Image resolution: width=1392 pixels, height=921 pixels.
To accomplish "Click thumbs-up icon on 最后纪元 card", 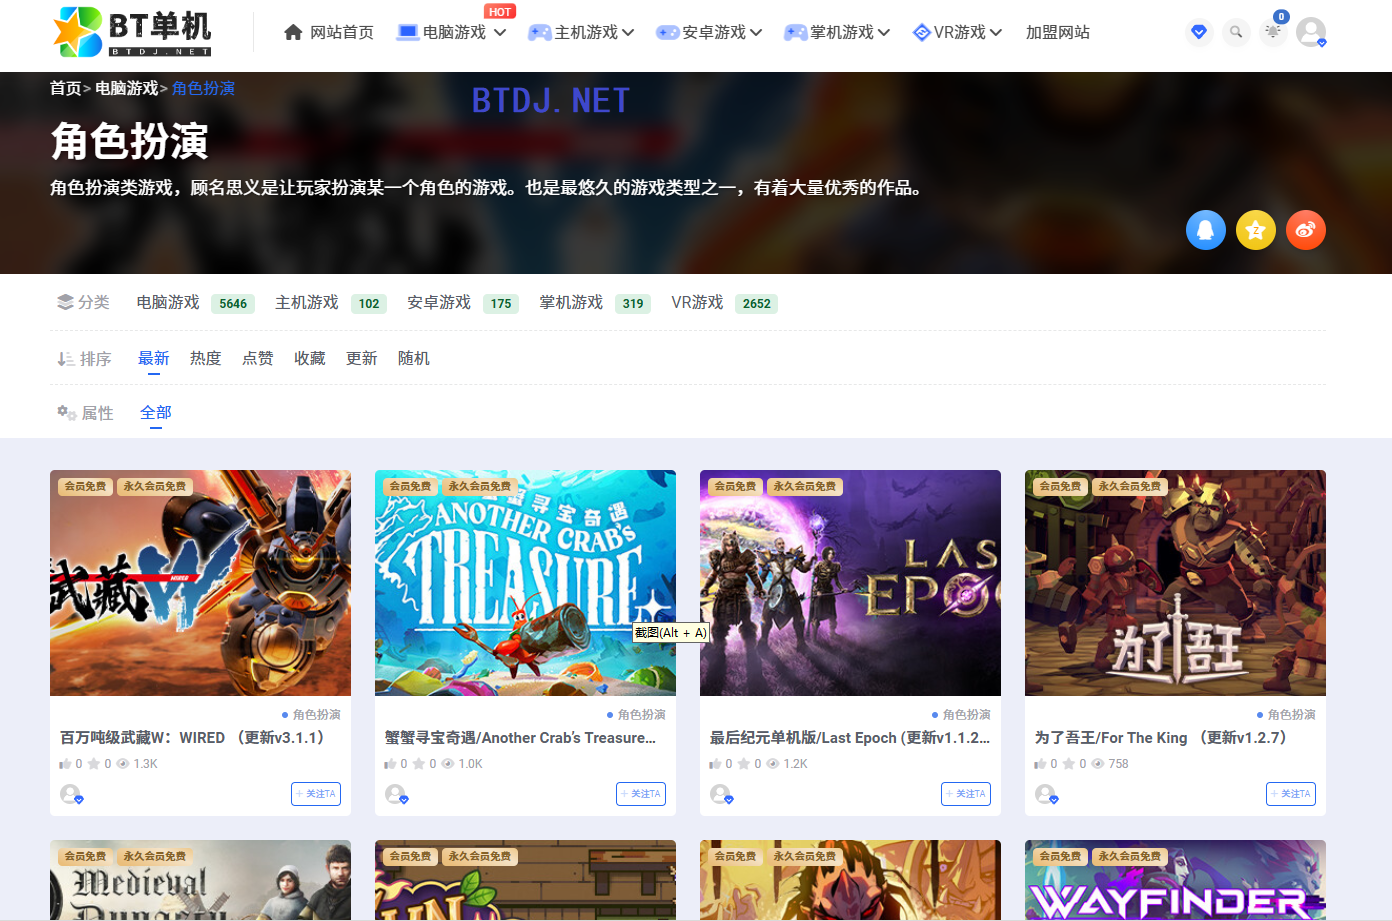I will (715, 764).
